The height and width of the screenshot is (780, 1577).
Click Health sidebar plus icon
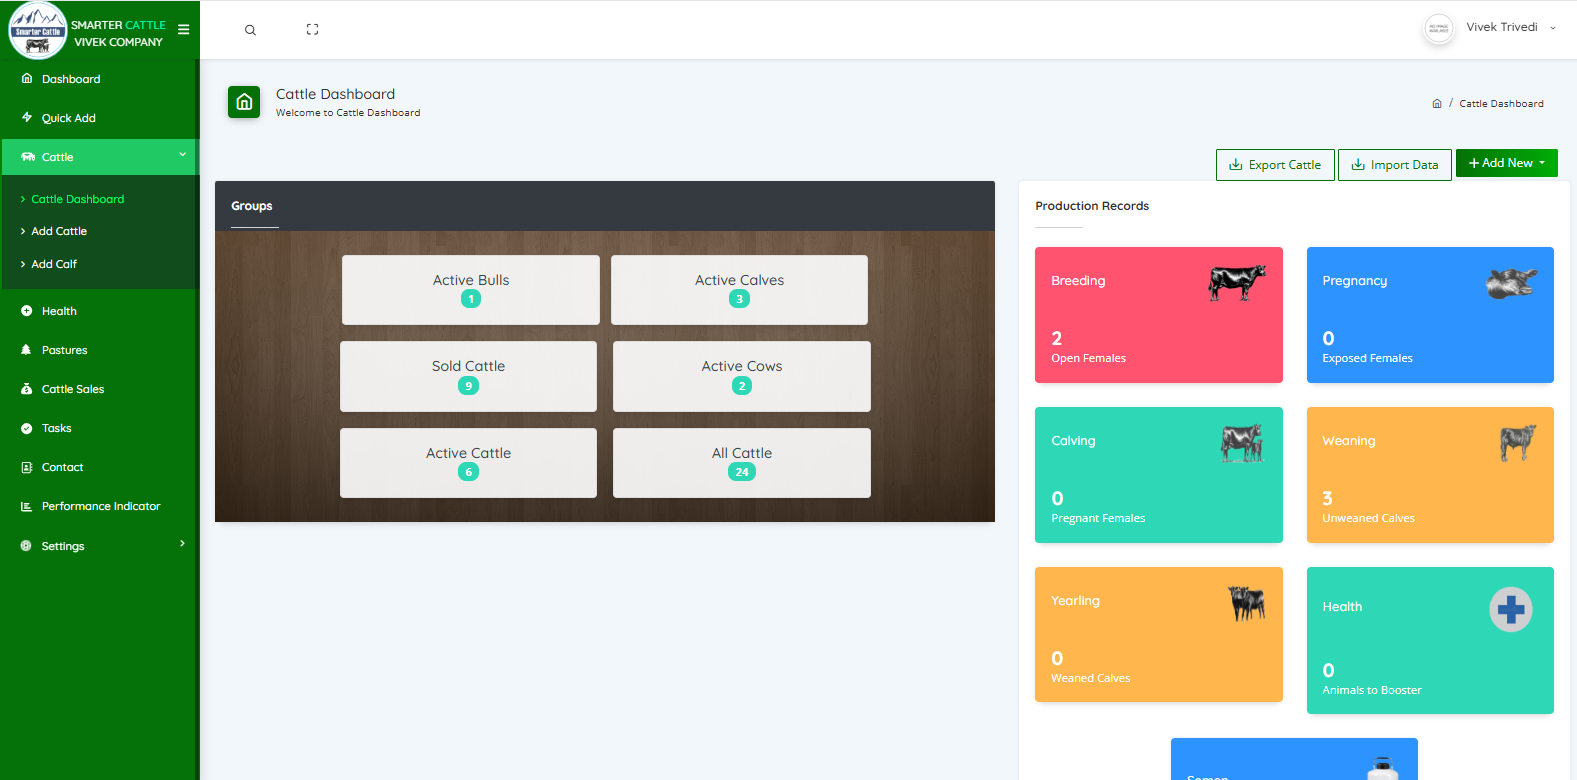pos(27,311)
